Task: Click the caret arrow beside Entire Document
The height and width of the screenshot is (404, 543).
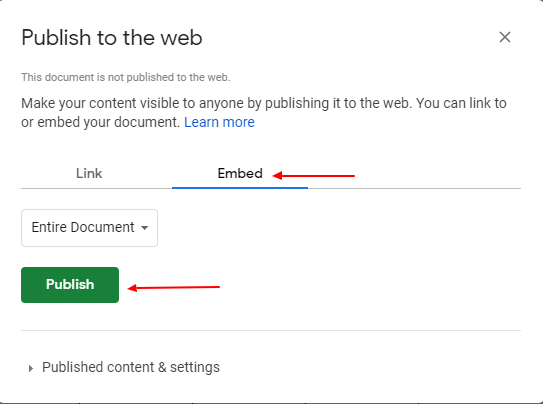Action: (145, 228)
